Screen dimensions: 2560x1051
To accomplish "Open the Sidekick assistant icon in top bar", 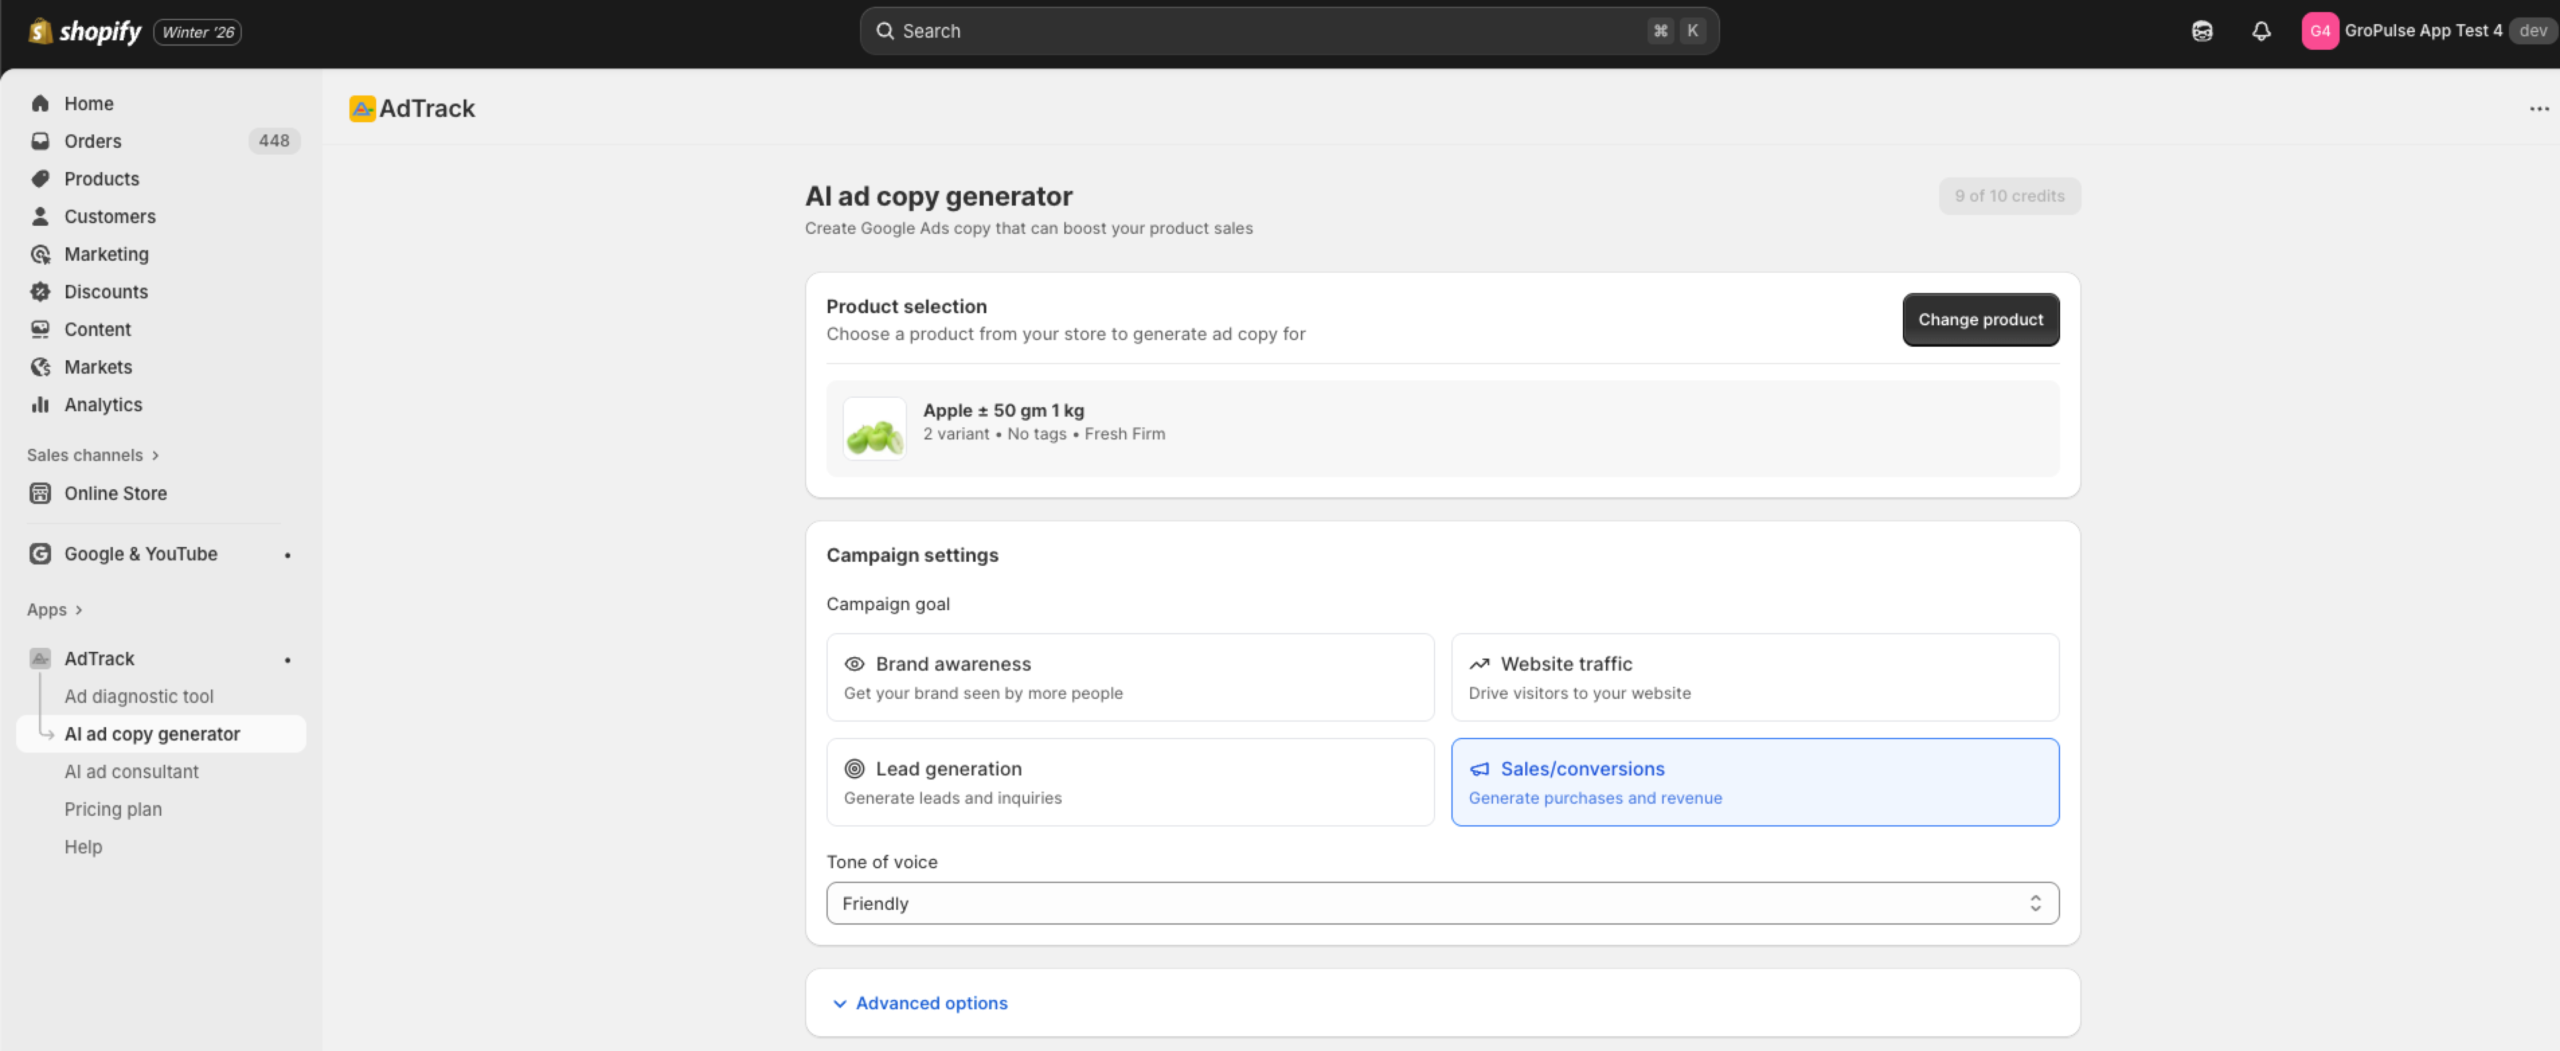I will point(2202,31).
